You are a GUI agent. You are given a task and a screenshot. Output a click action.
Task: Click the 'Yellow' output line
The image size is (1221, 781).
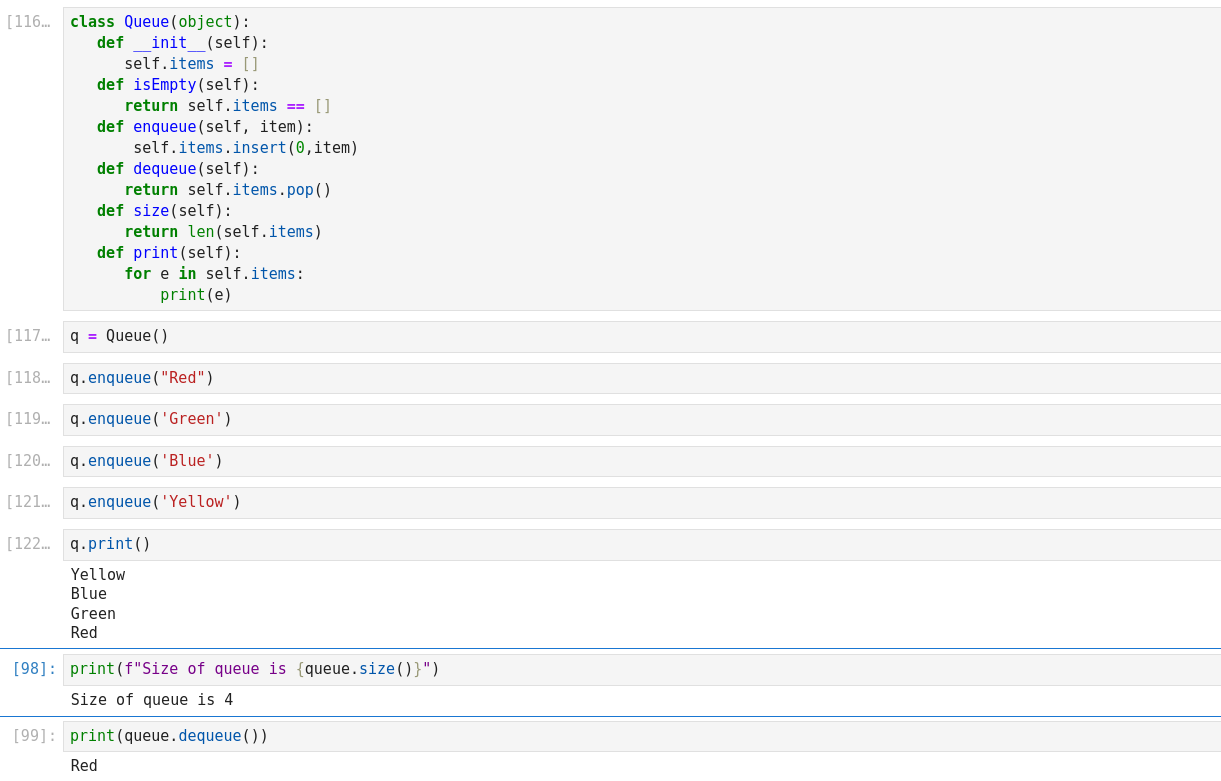pos(98,575)
